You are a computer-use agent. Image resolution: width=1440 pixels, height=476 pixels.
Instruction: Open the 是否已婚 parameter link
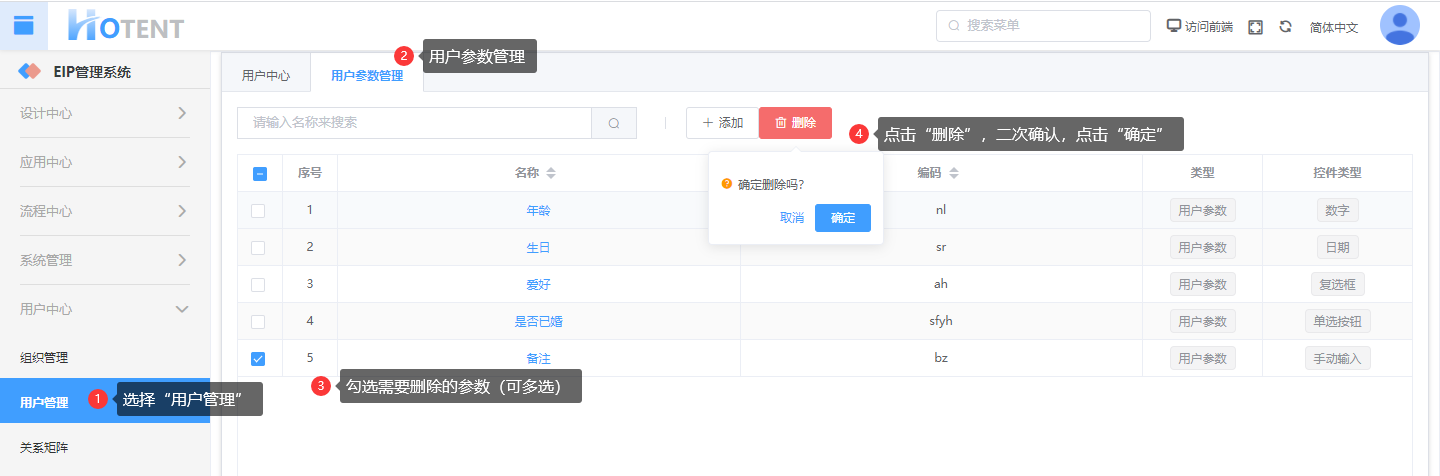tap(538, 321)
